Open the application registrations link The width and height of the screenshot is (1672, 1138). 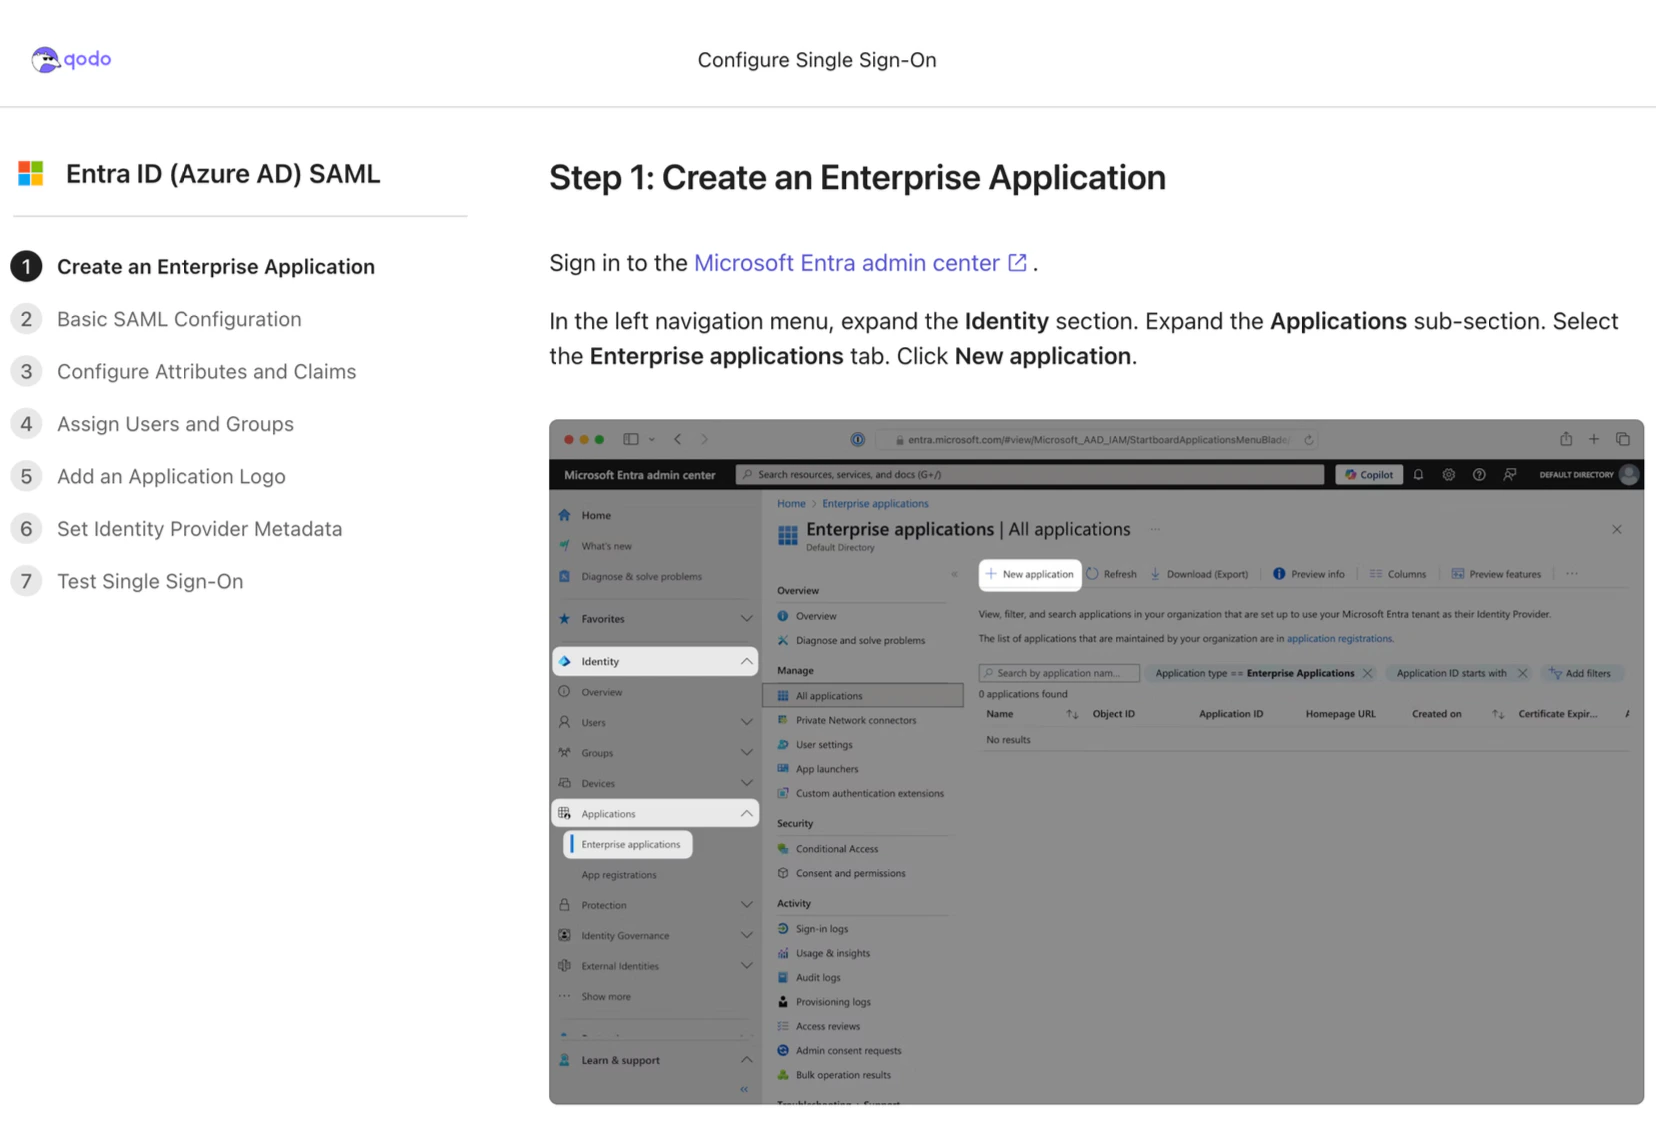click(x=1340, y=639)
